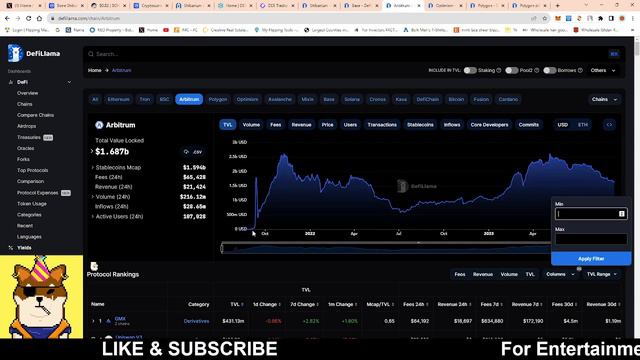The width and height of the screenshot is (640, 360).
Task: Select the TVL chart metric
Action: coord(228,125)
